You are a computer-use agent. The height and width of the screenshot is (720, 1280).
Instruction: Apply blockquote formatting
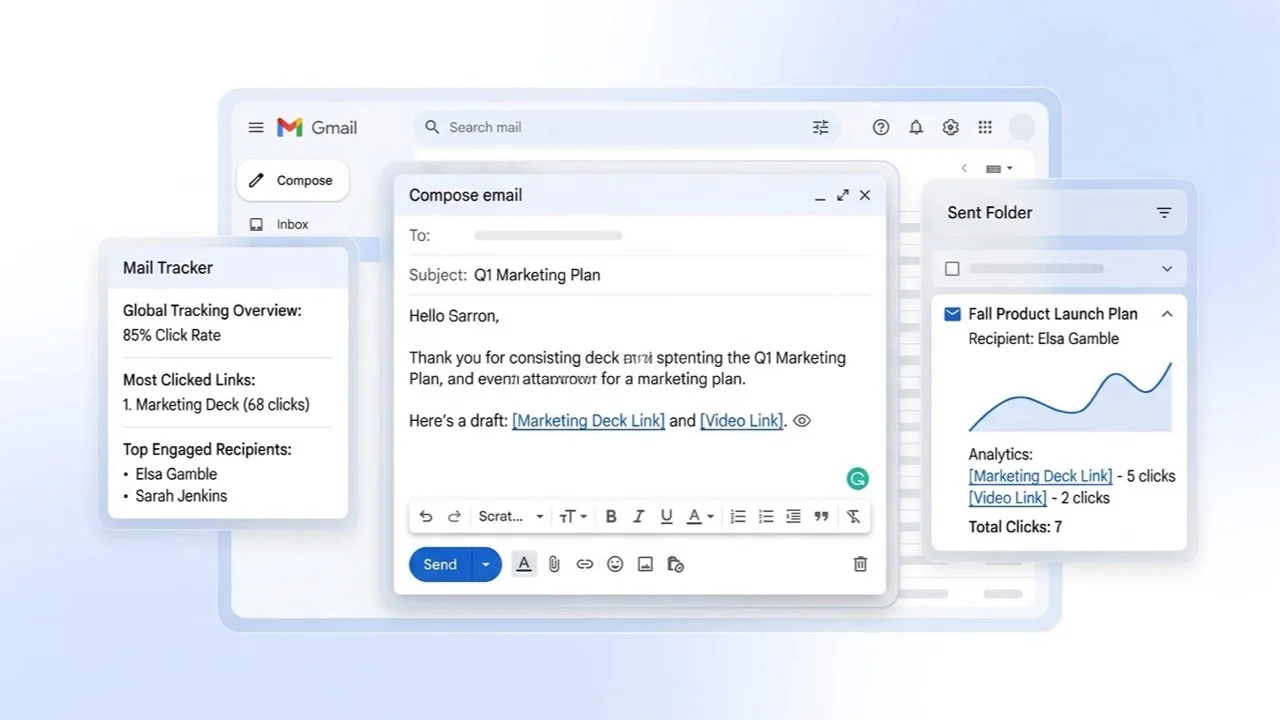pyautogui.click(x=821, y=516)
